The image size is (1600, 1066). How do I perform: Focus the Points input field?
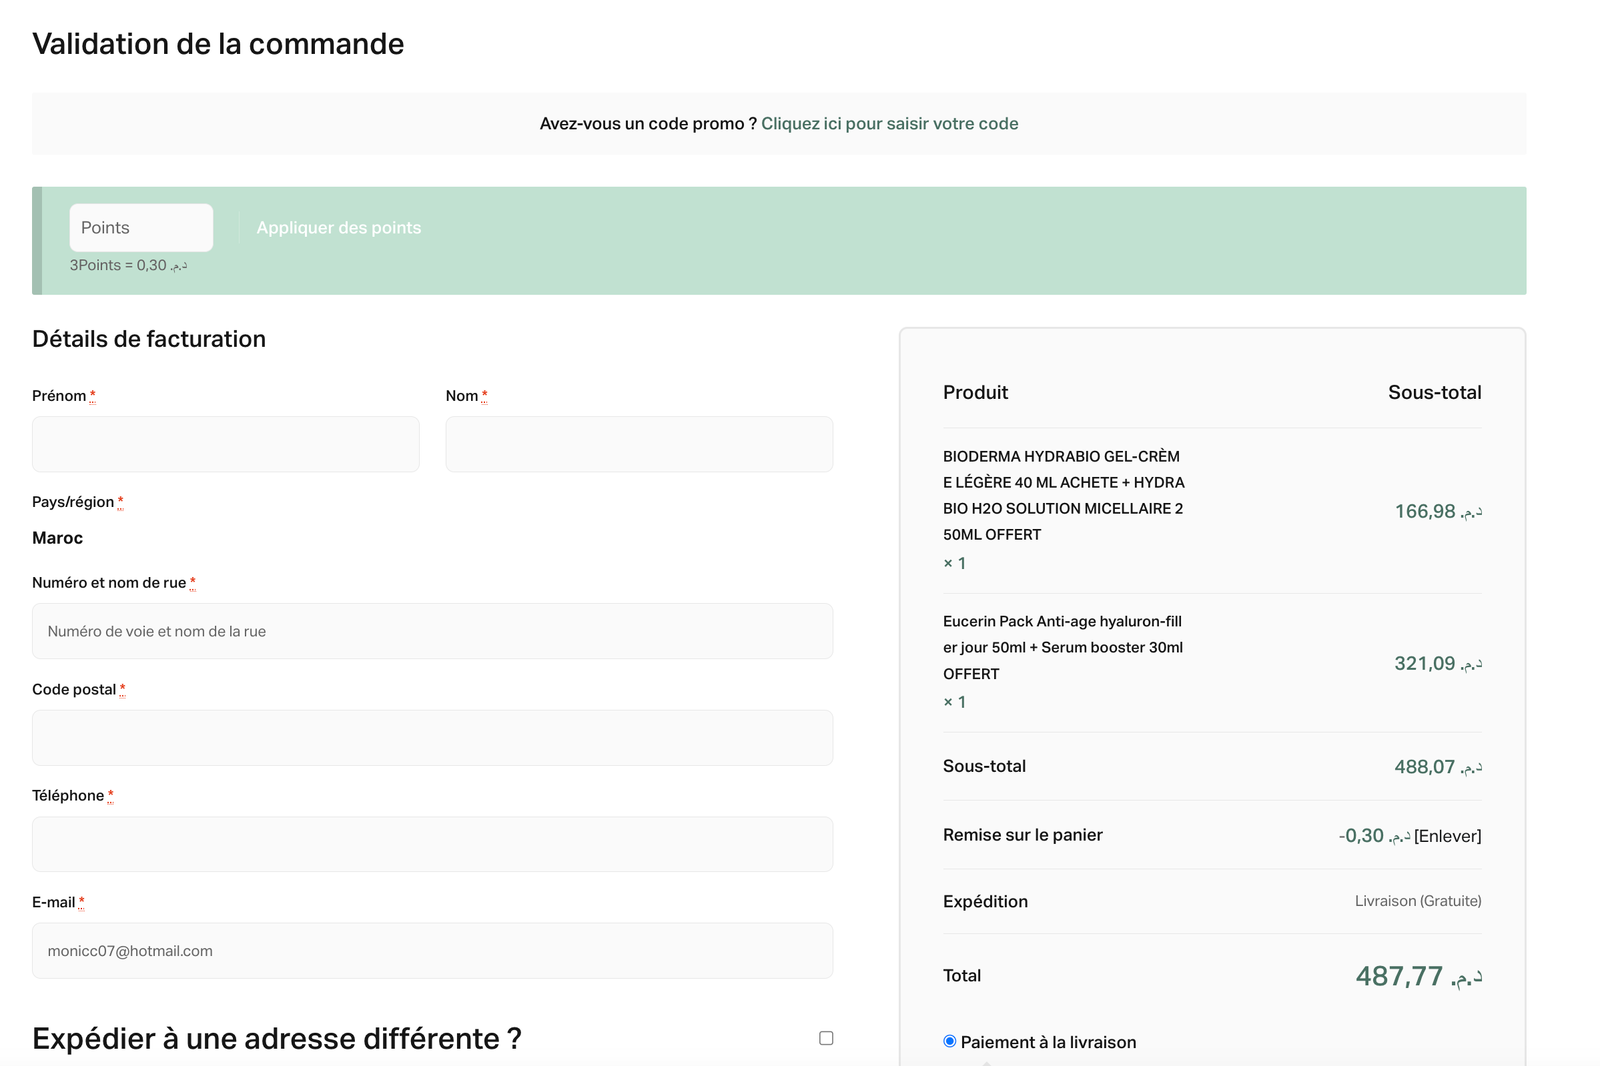coord(141,228)
